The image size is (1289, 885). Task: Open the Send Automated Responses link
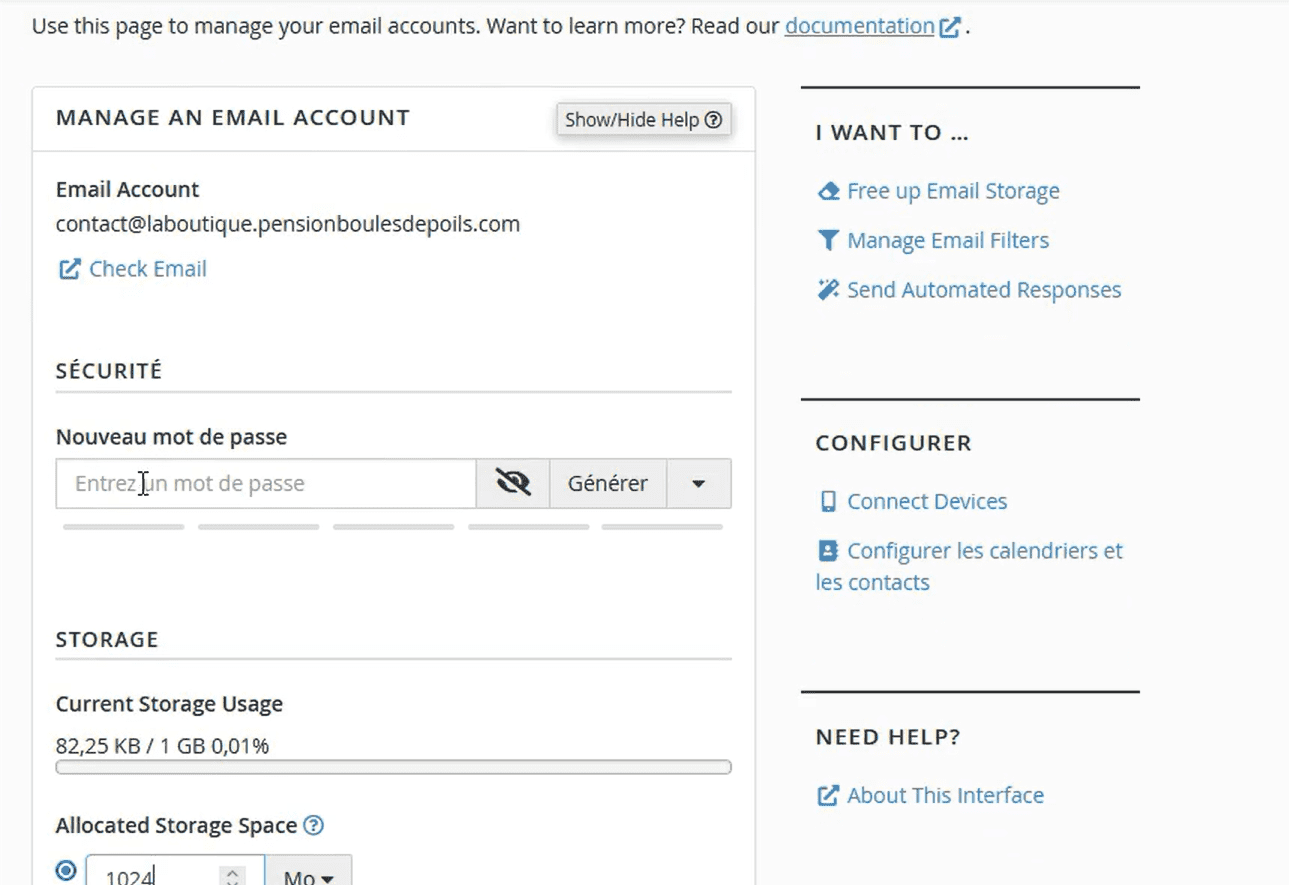point(984,290)
